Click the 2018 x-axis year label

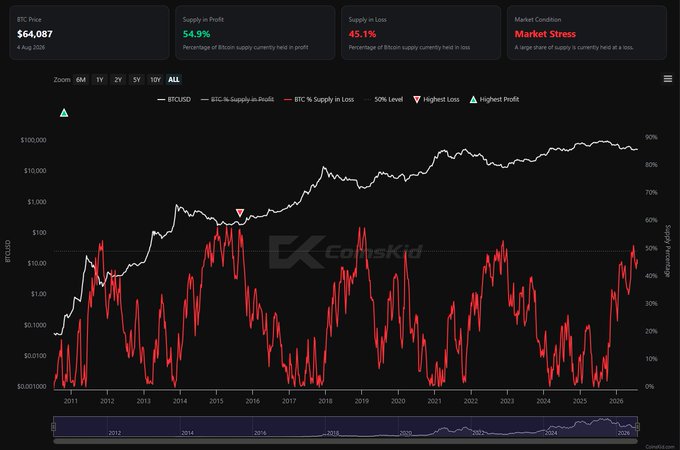pyautogui.click(x=325, y=401)
